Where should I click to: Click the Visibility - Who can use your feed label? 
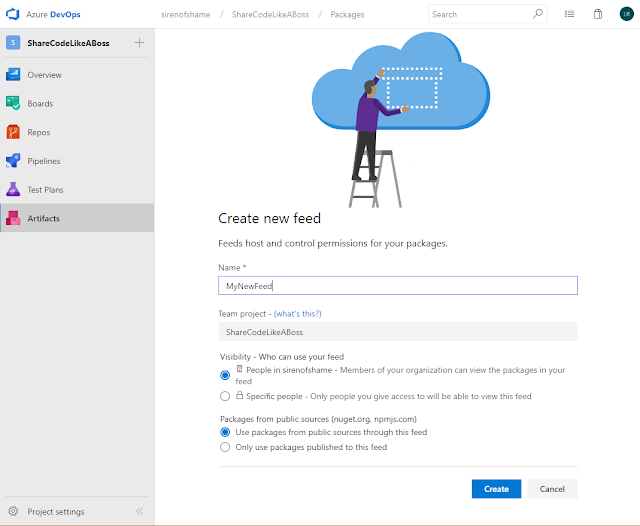pos(282,357)
